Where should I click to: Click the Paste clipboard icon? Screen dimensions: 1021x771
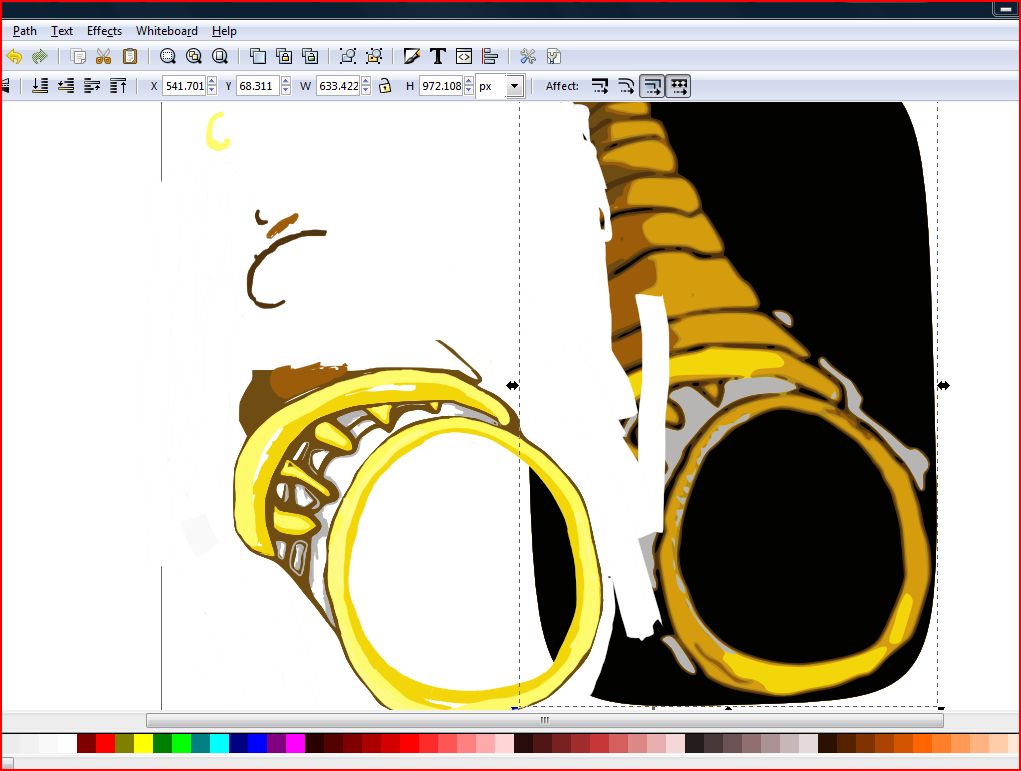point(129,57)
